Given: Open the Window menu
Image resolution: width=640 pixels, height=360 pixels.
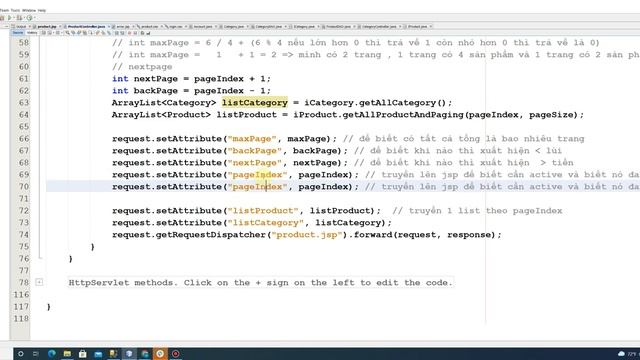Looking at the screenshot, I should click(29, 10).
